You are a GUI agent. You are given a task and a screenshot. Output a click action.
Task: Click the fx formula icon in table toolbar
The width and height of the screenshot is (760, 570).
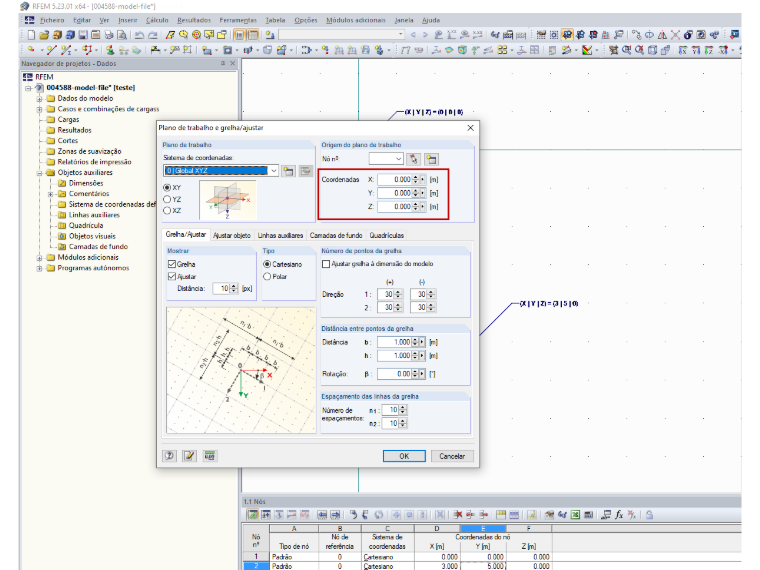point(619,515)
